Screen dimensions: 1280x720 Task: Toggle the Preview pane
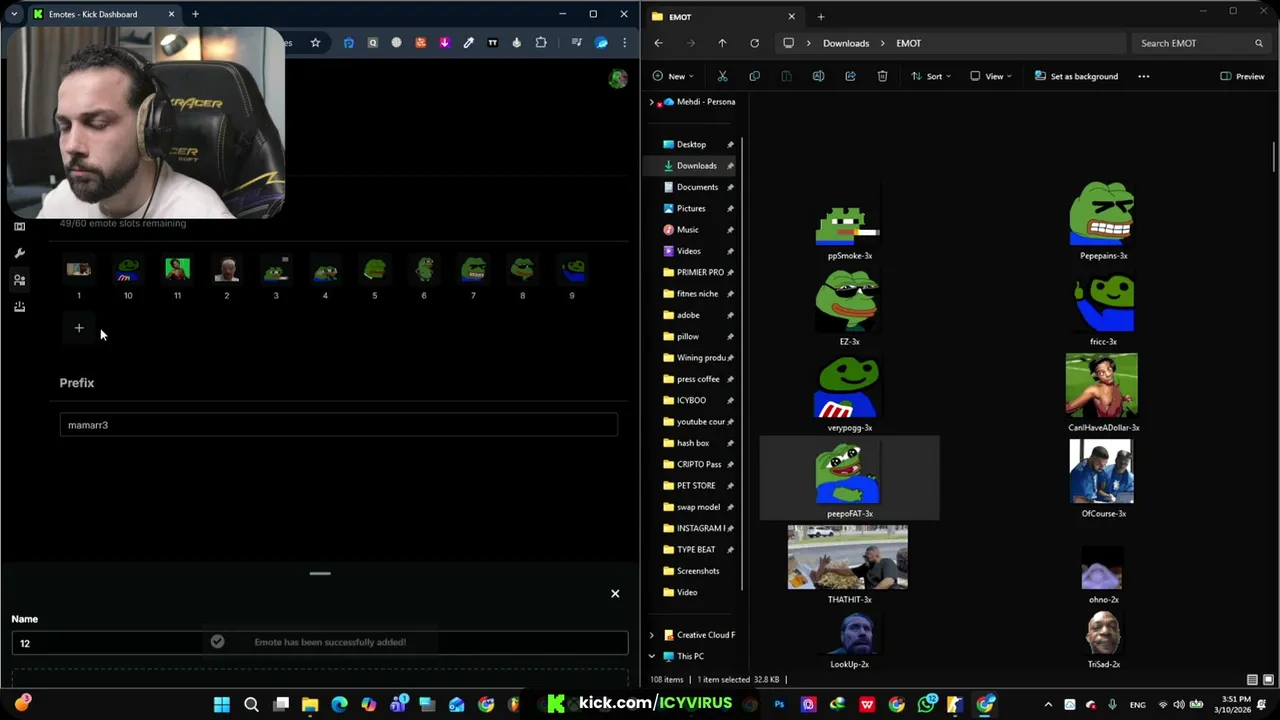1242,76
